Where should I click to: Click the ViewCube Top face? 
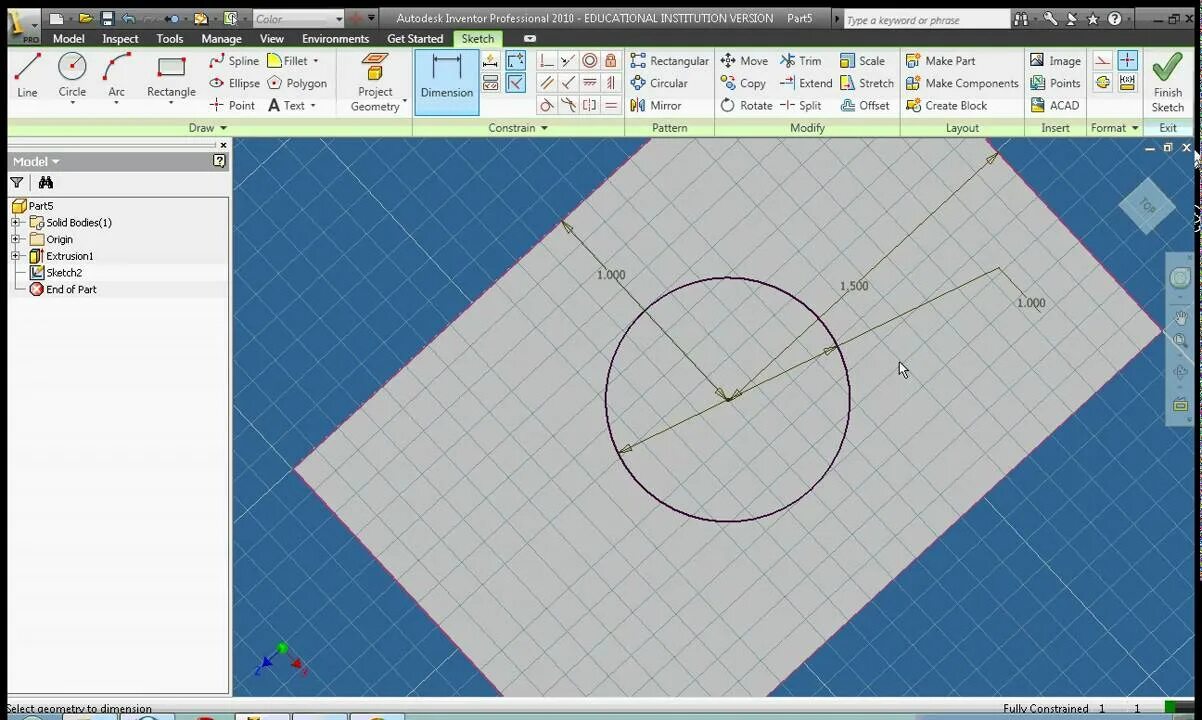[1147, 207]
